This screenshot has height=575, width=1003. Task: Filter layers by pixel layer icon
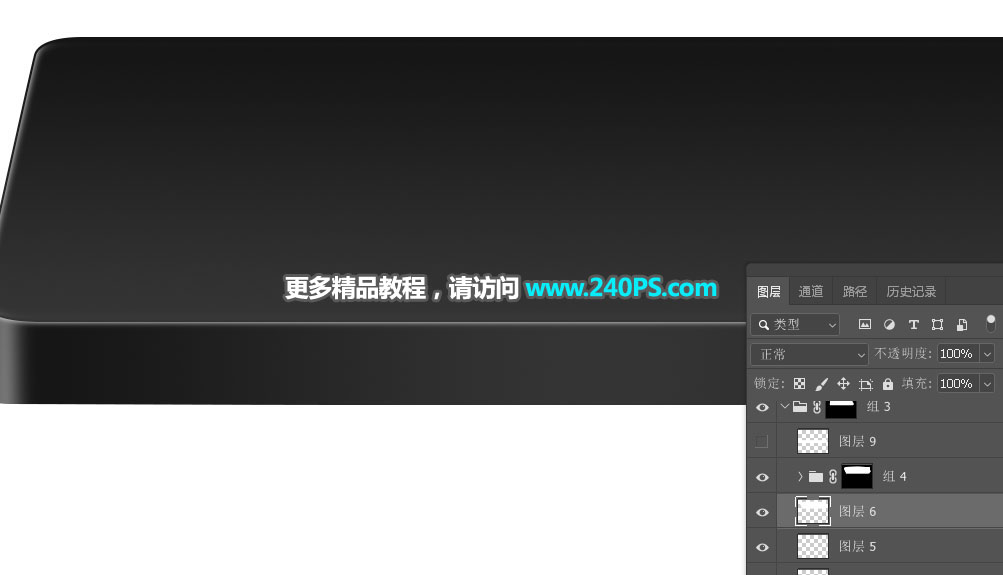(865, 325)
